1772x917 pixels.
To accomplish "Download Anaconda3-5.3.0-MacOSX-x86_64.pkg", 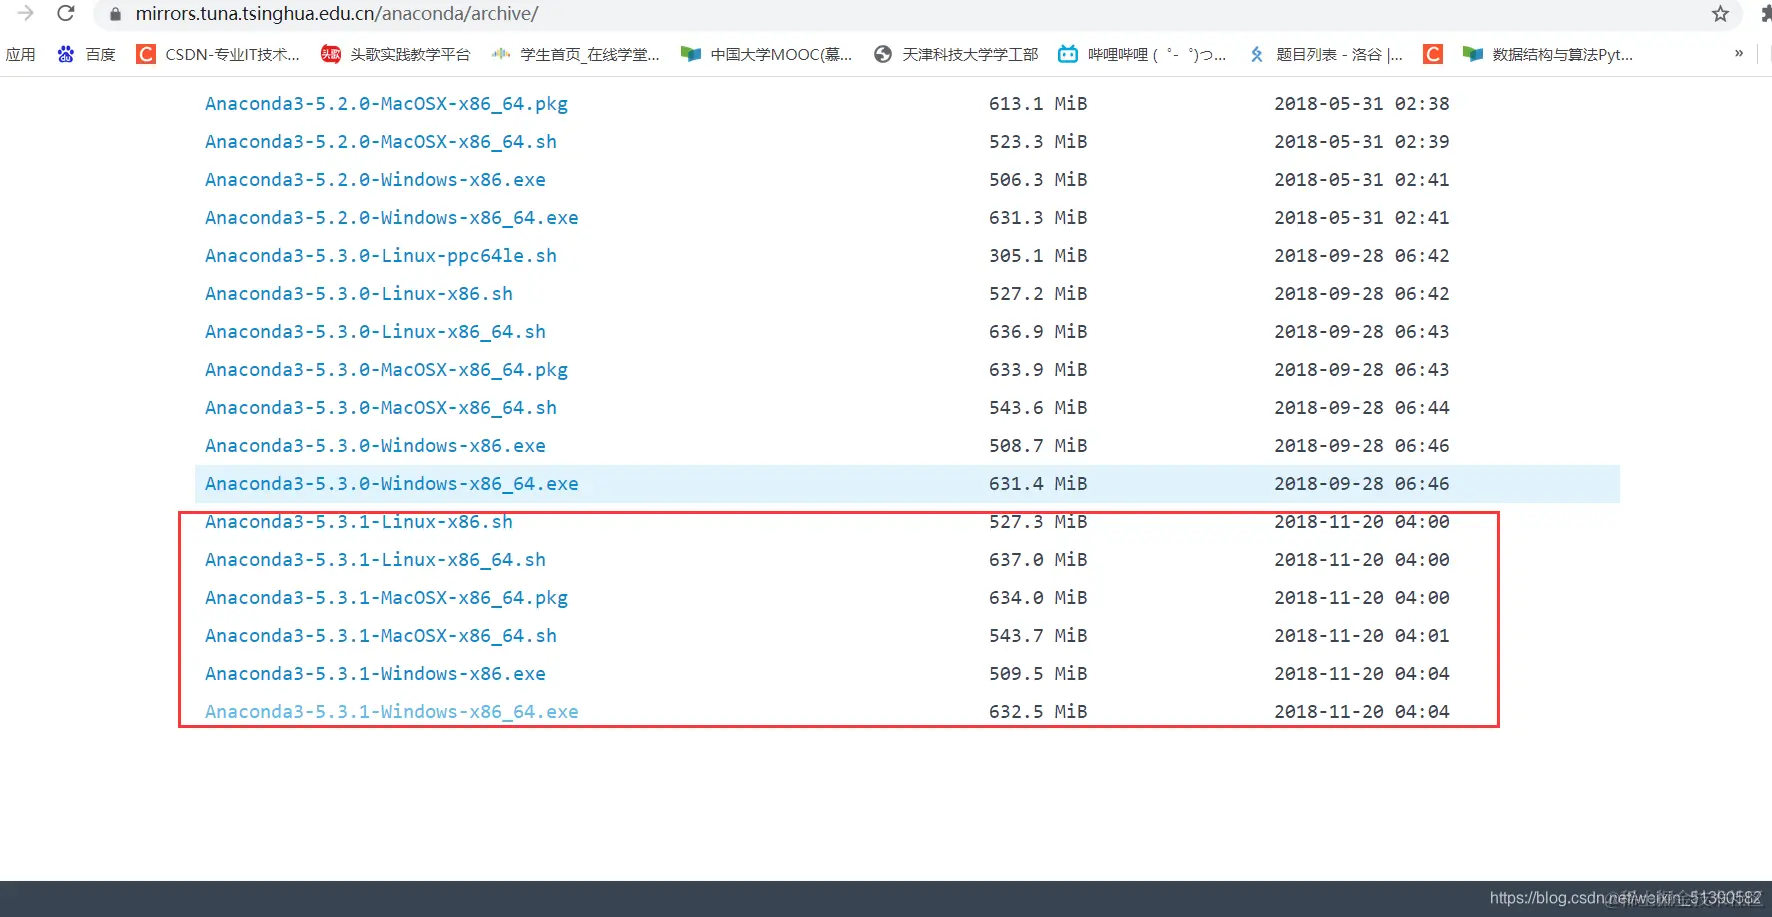I will (x=386, y=370).
